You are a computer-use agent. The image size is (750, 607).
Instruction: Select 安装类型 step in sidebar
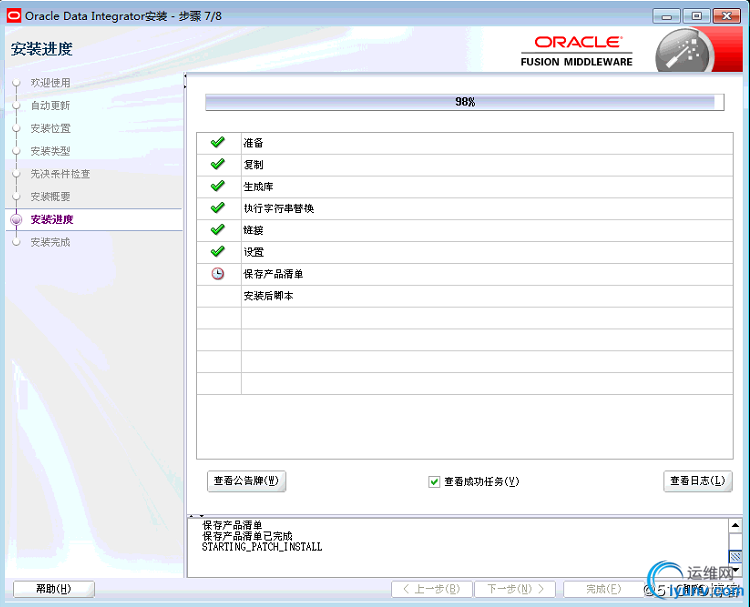pos(50,151)
